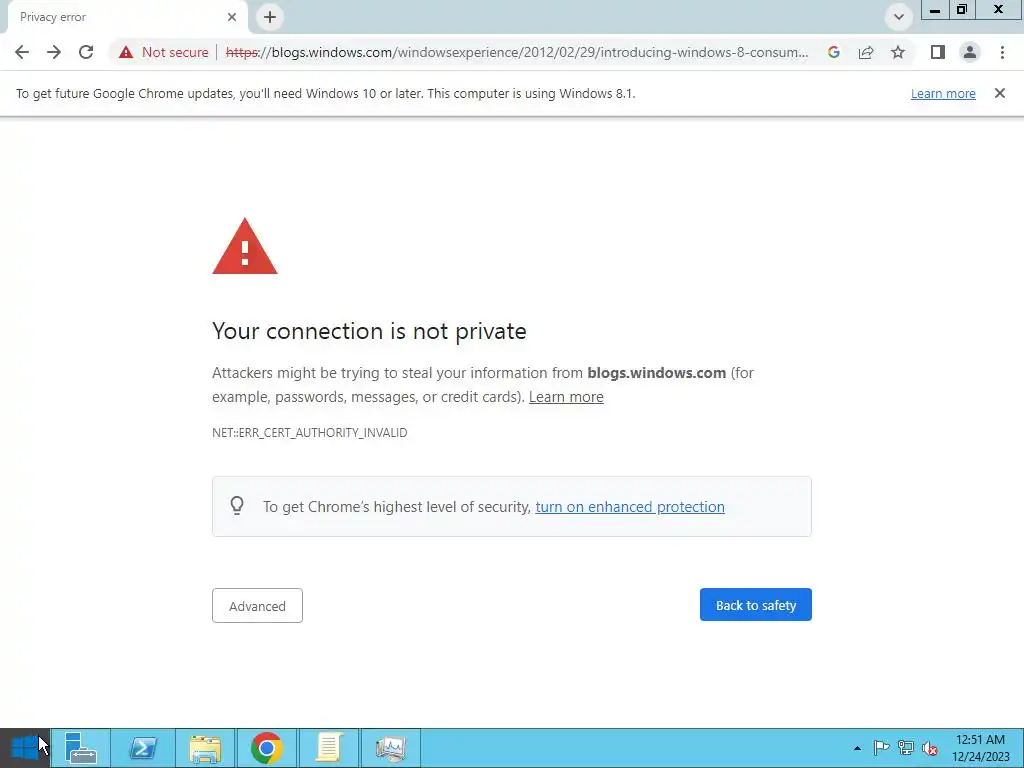Viewport: 1024px width, 768px height.
Task: Click the red warning triangle graphic
Action: click(245, 246)
